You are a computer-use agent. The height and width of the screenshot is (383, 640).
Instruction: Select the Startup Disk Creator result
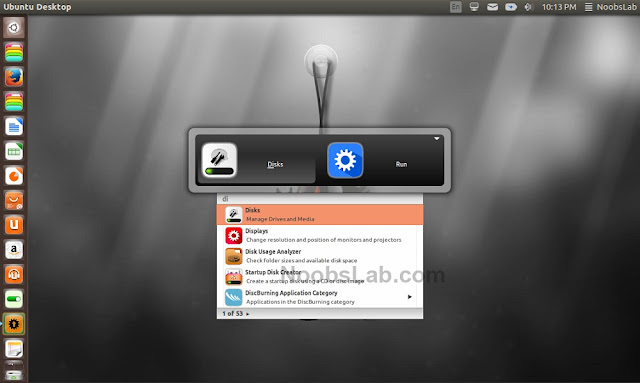[320, 277]
